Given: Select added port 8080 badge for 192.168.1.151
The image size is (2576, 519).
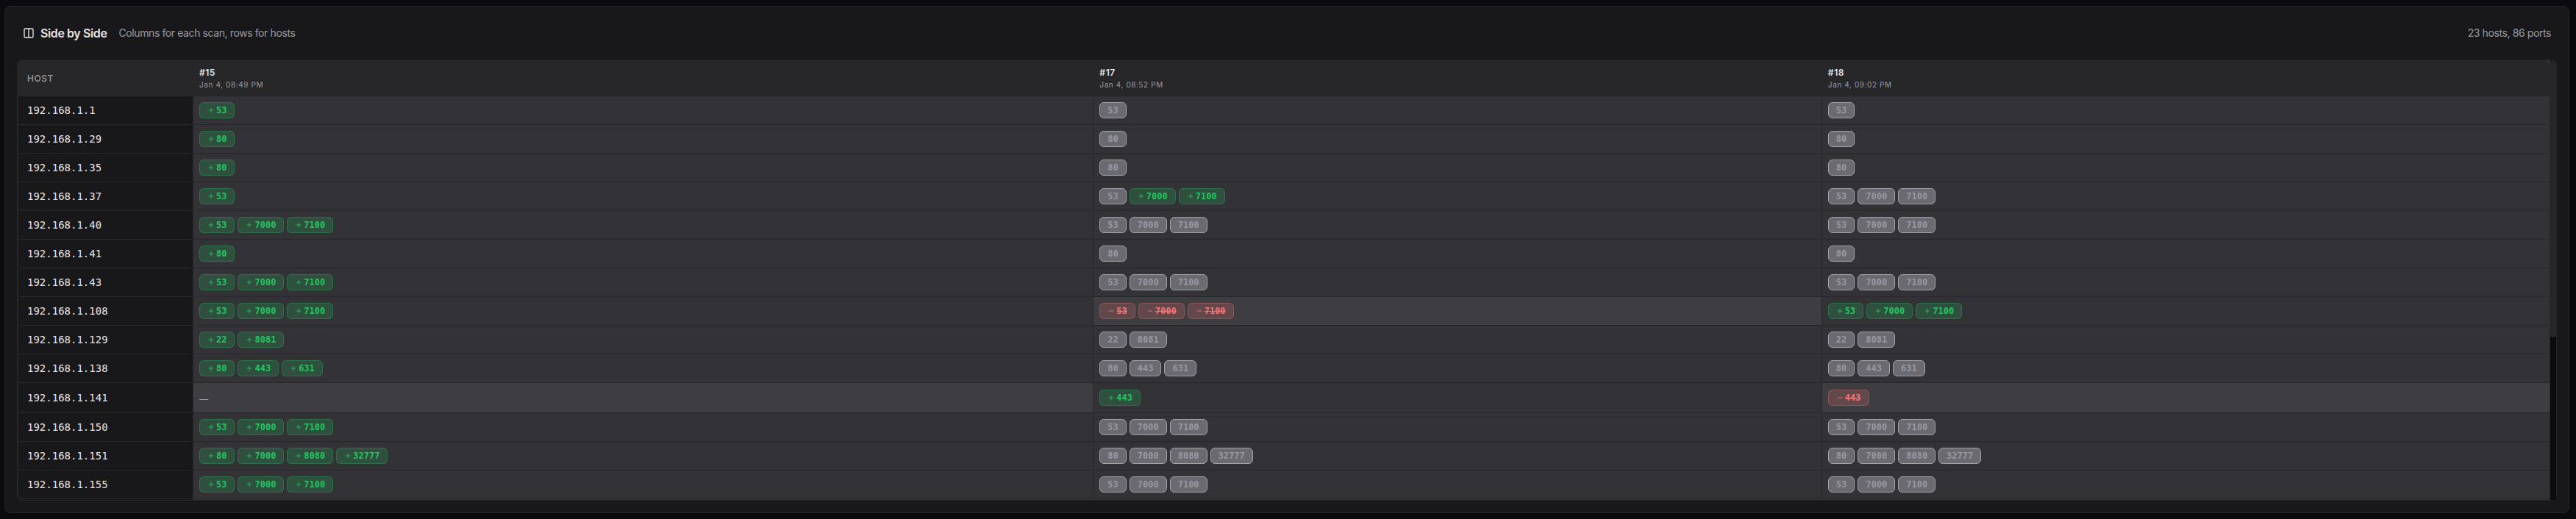Looking at the screenshot, I should point(310,456).
